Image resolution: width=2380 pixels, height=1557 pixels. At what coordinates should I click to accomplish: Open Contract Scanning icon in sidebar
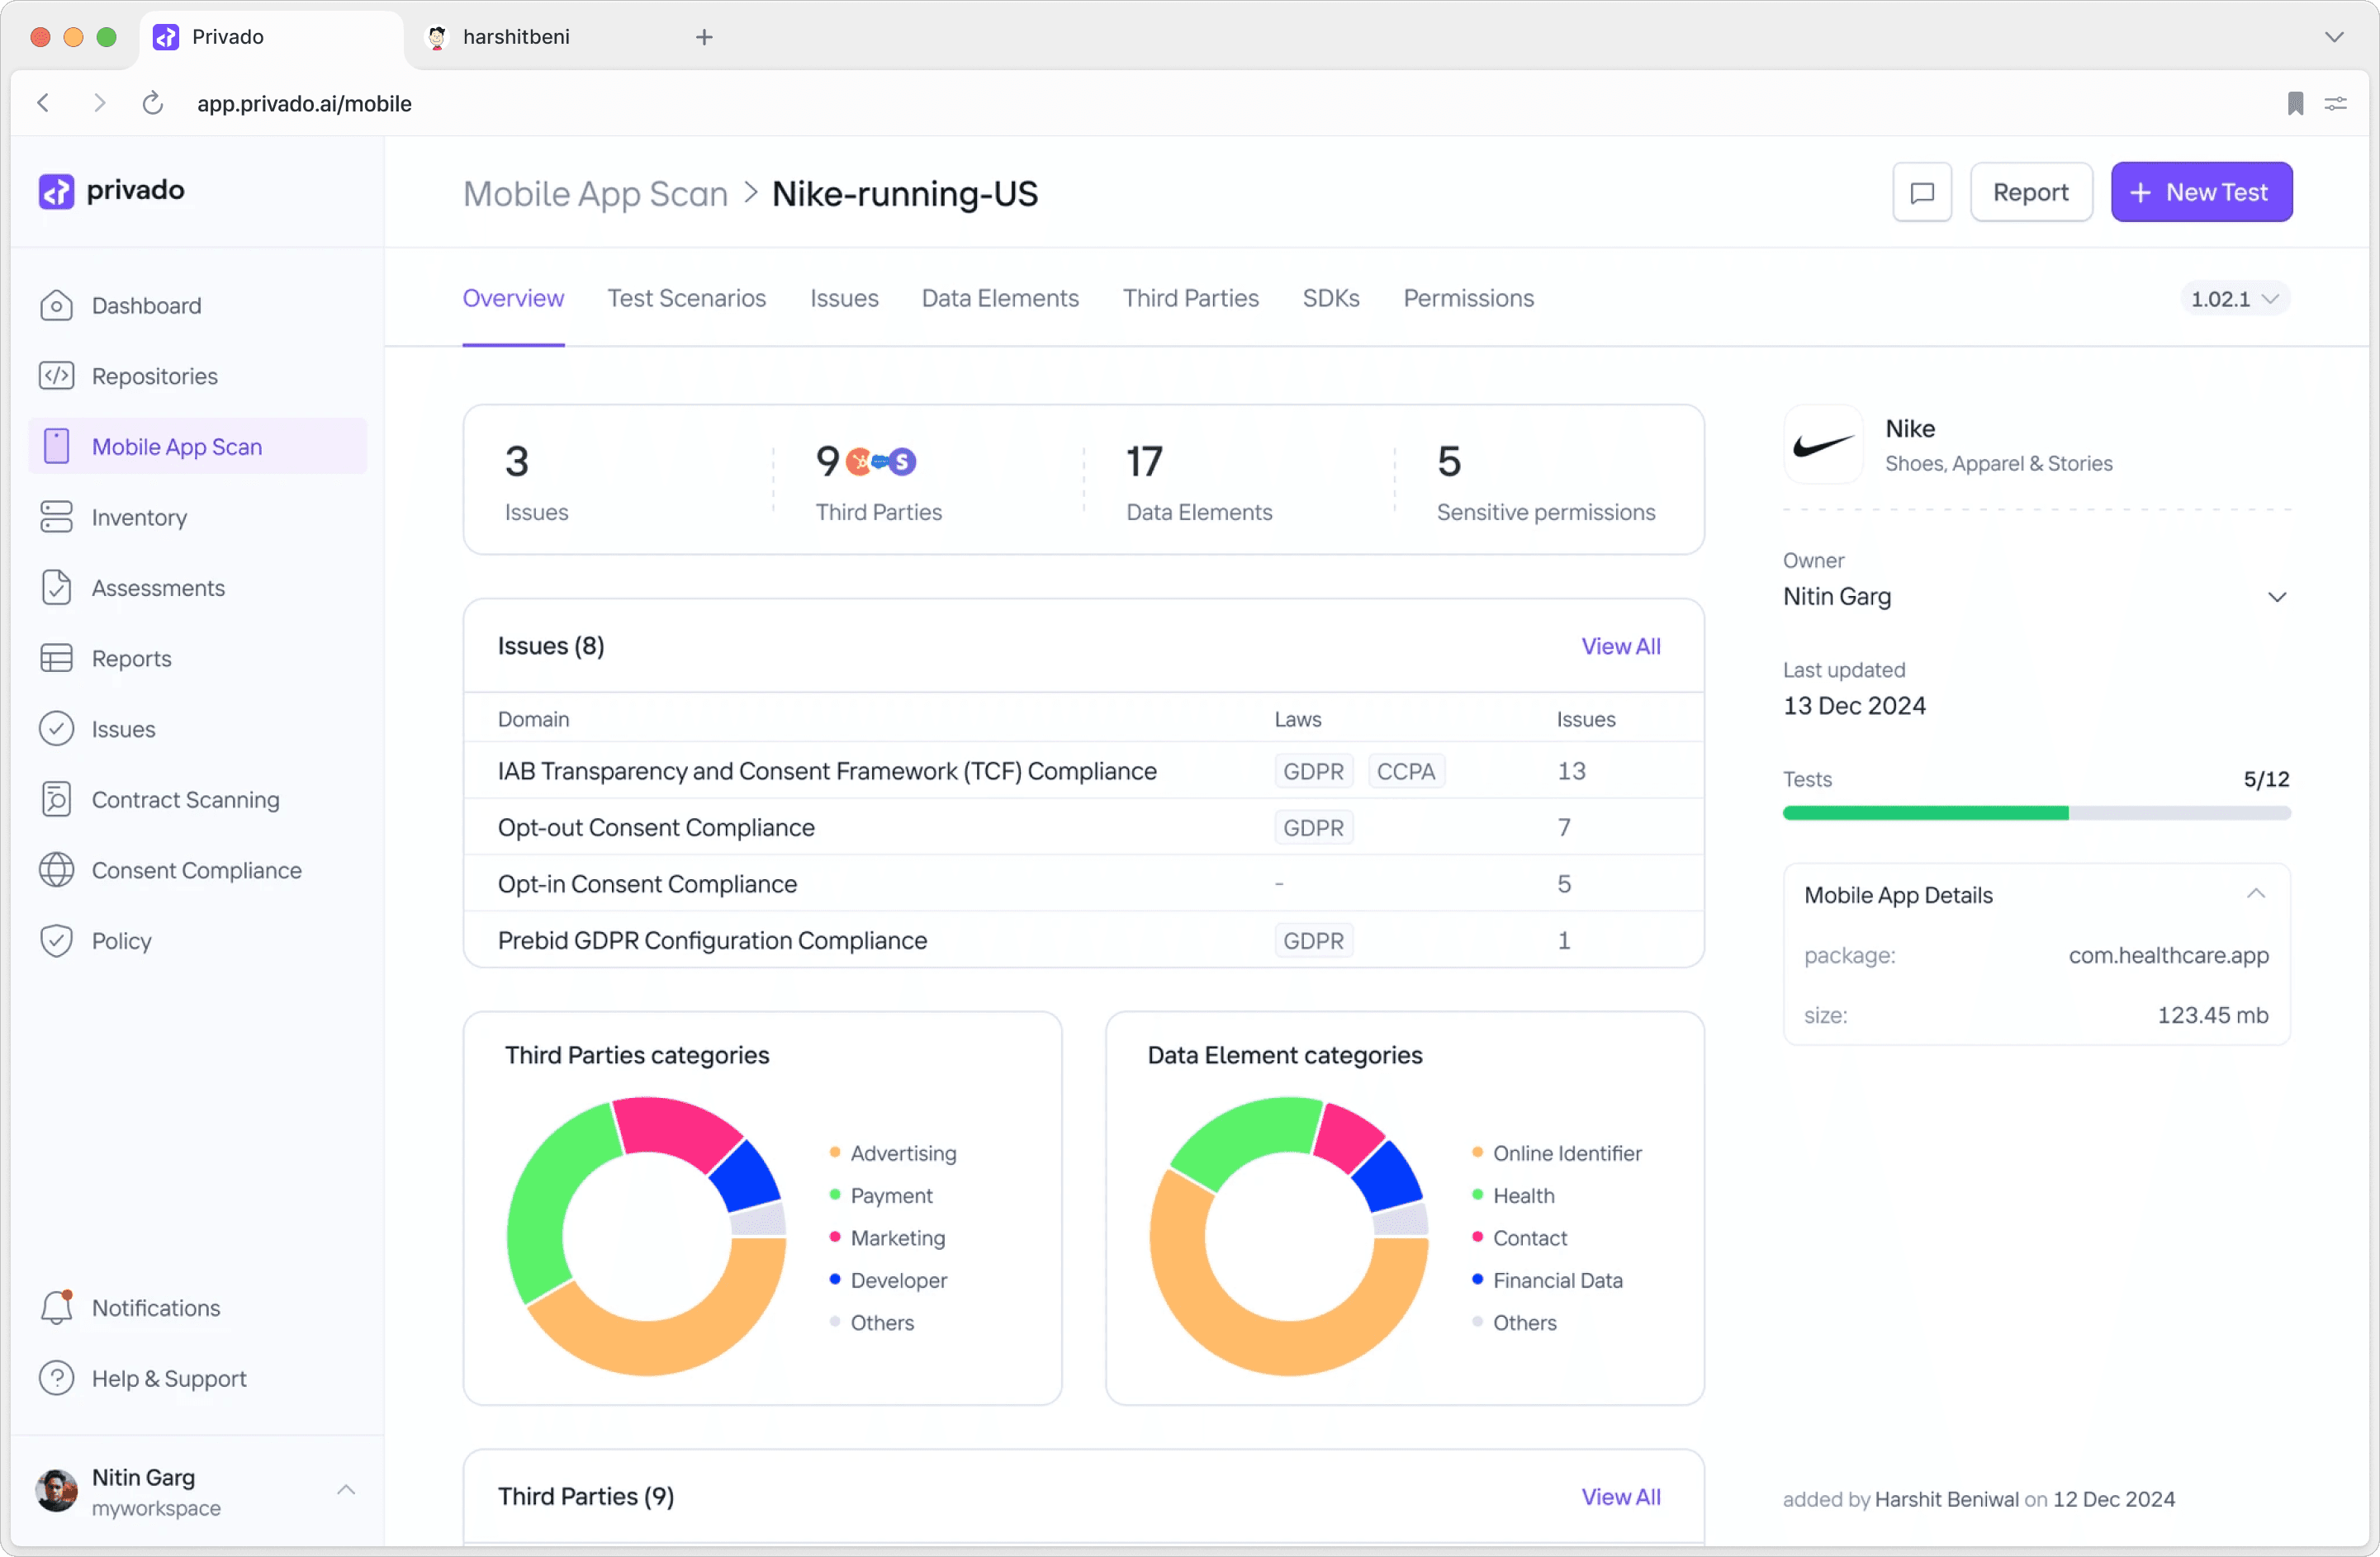click(x=56, y=800)
